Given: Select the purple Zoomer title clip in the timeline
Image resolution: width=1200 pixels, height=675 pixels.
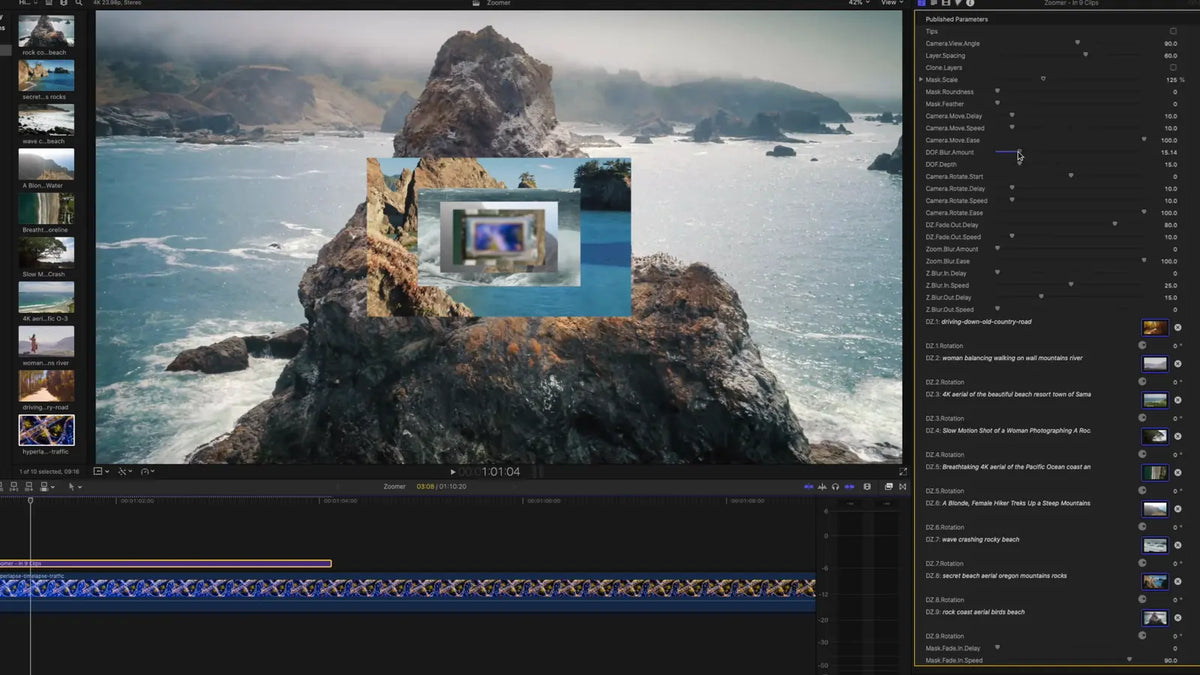Looking at the screenshot, I should (x=165, y=563).
